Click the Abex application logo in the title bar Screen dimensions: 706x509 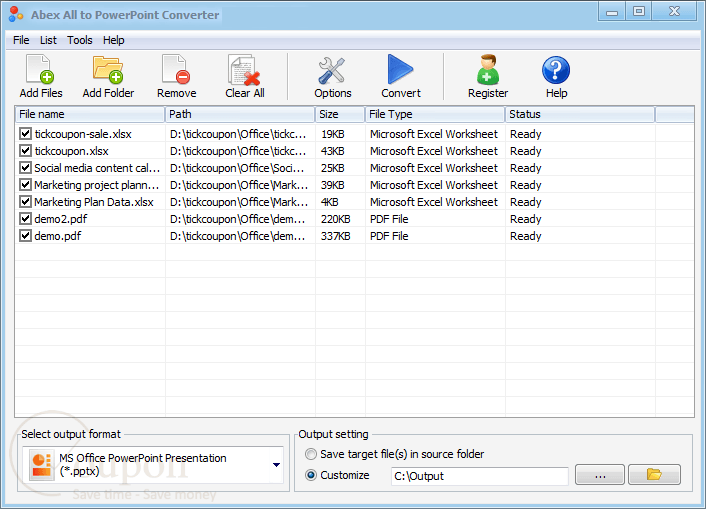16,14
